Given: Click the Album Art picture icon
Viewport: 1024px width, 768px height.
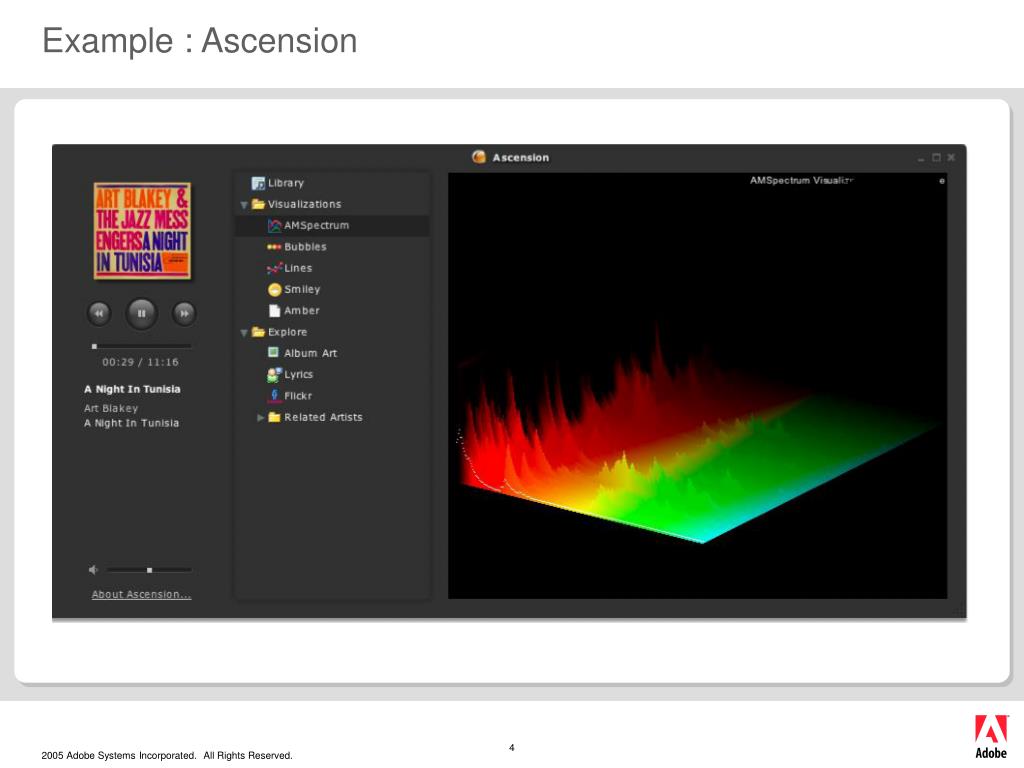Looking at the screenshot, I should pyautogui.click(x=274, y=353).
